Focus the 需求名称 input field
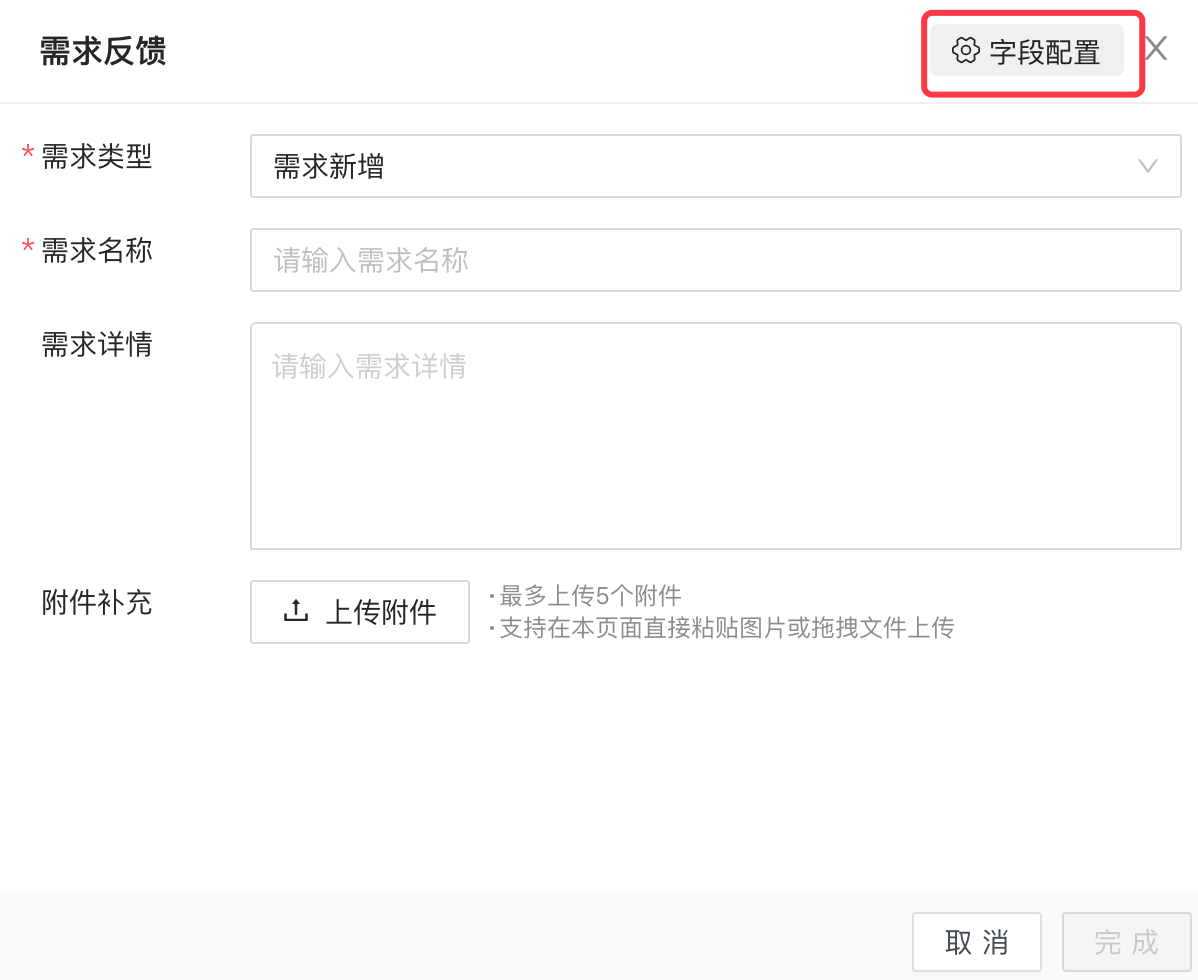Viewport: 1198px width, 980px height. pyautogui.click(x=715, y=260)
